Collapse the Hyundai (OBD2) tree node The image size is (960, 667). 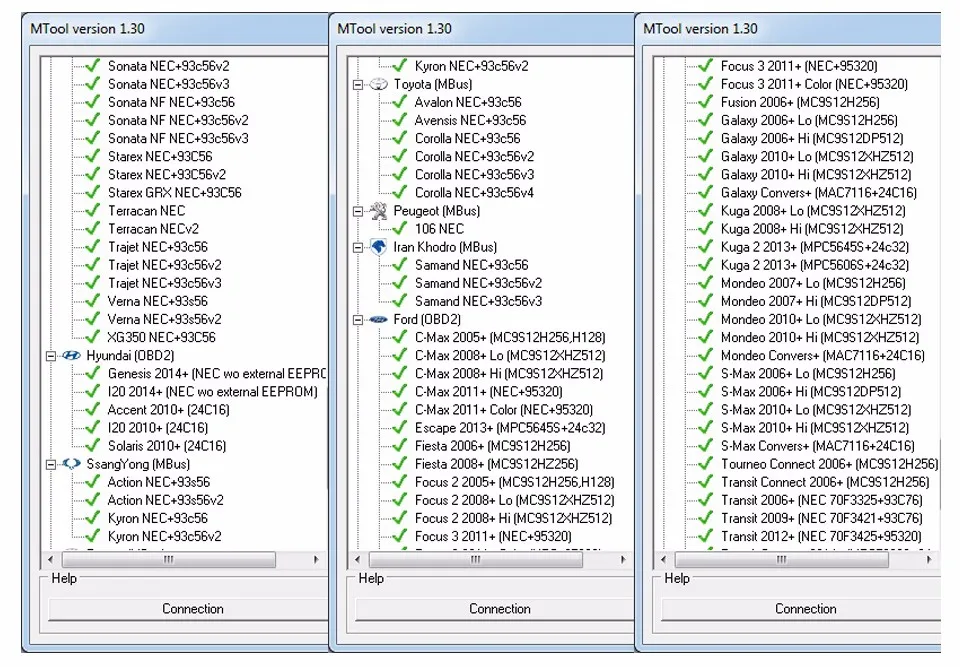coord(51,356)
